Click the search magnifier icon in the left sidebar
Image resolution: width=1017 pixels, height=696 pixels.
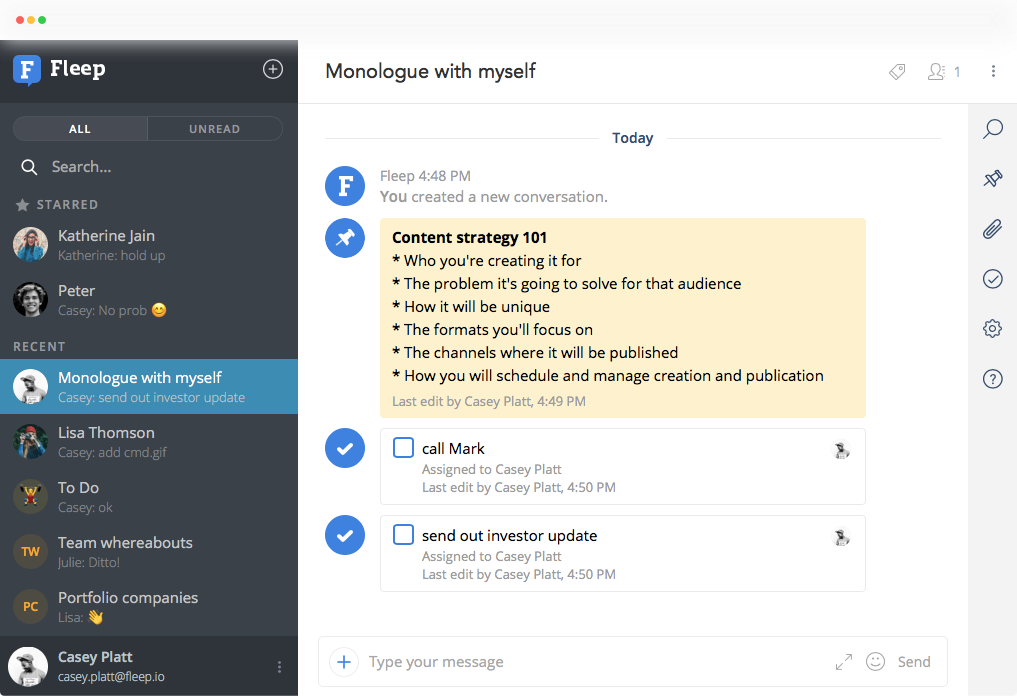29,167
